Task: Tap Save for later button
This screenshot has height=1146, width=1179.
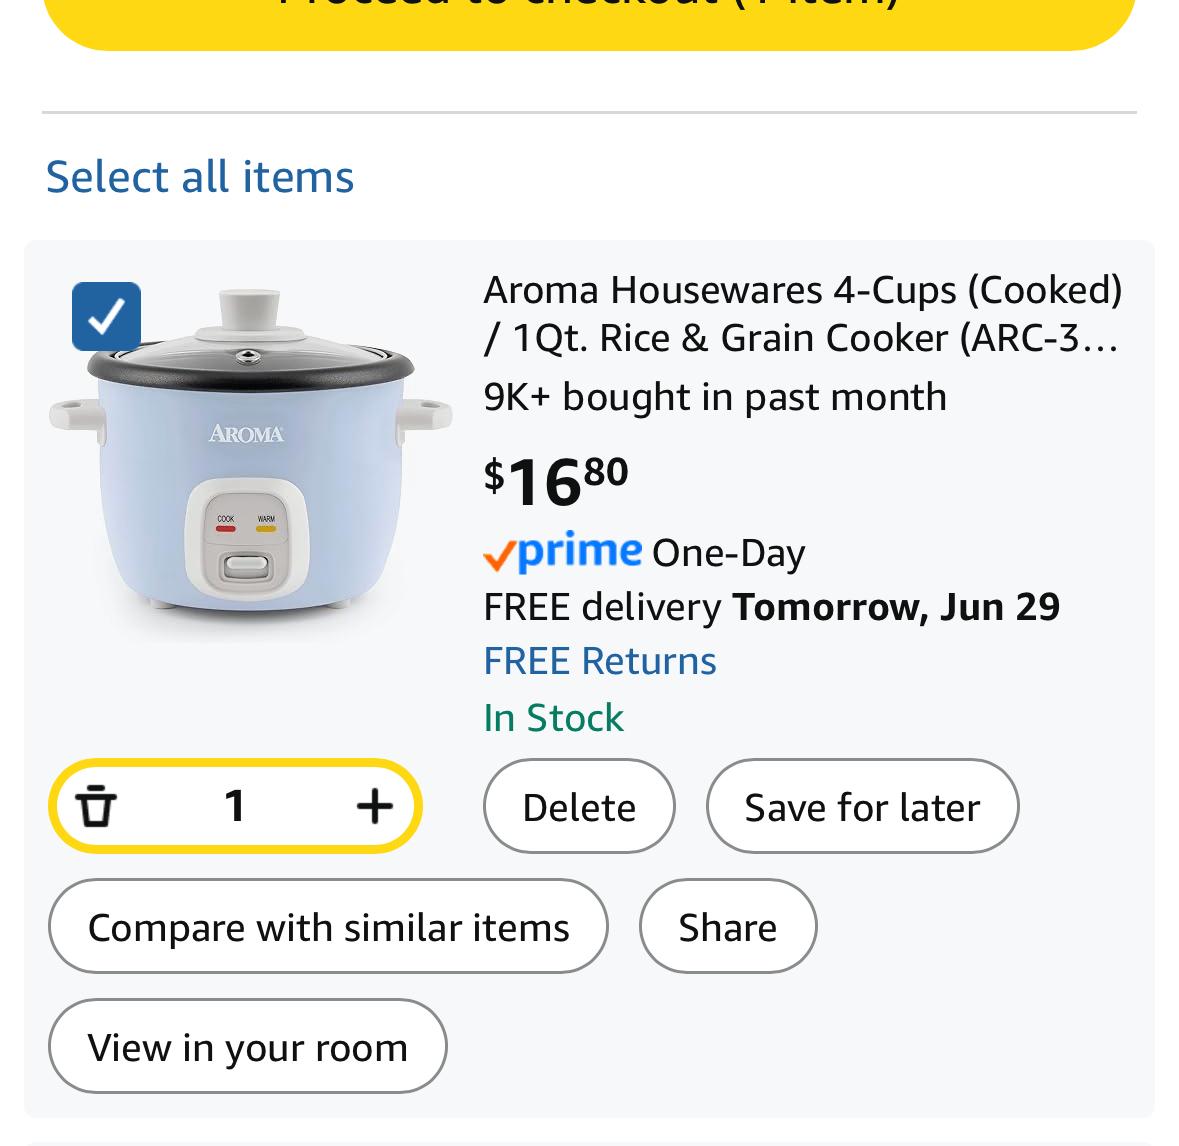Action: click(x=862, y=806)
